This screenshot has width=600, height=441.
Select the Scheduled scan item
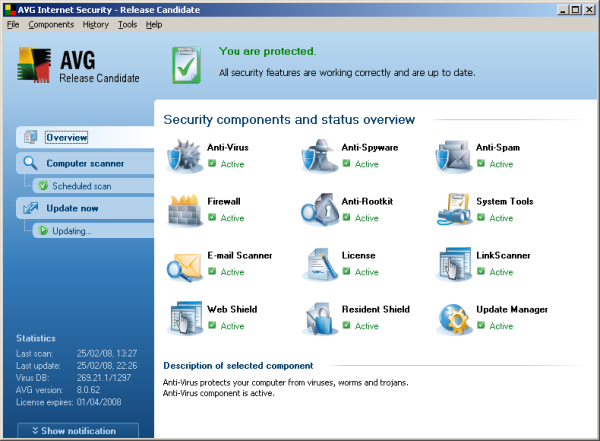[x=93, y=186]
